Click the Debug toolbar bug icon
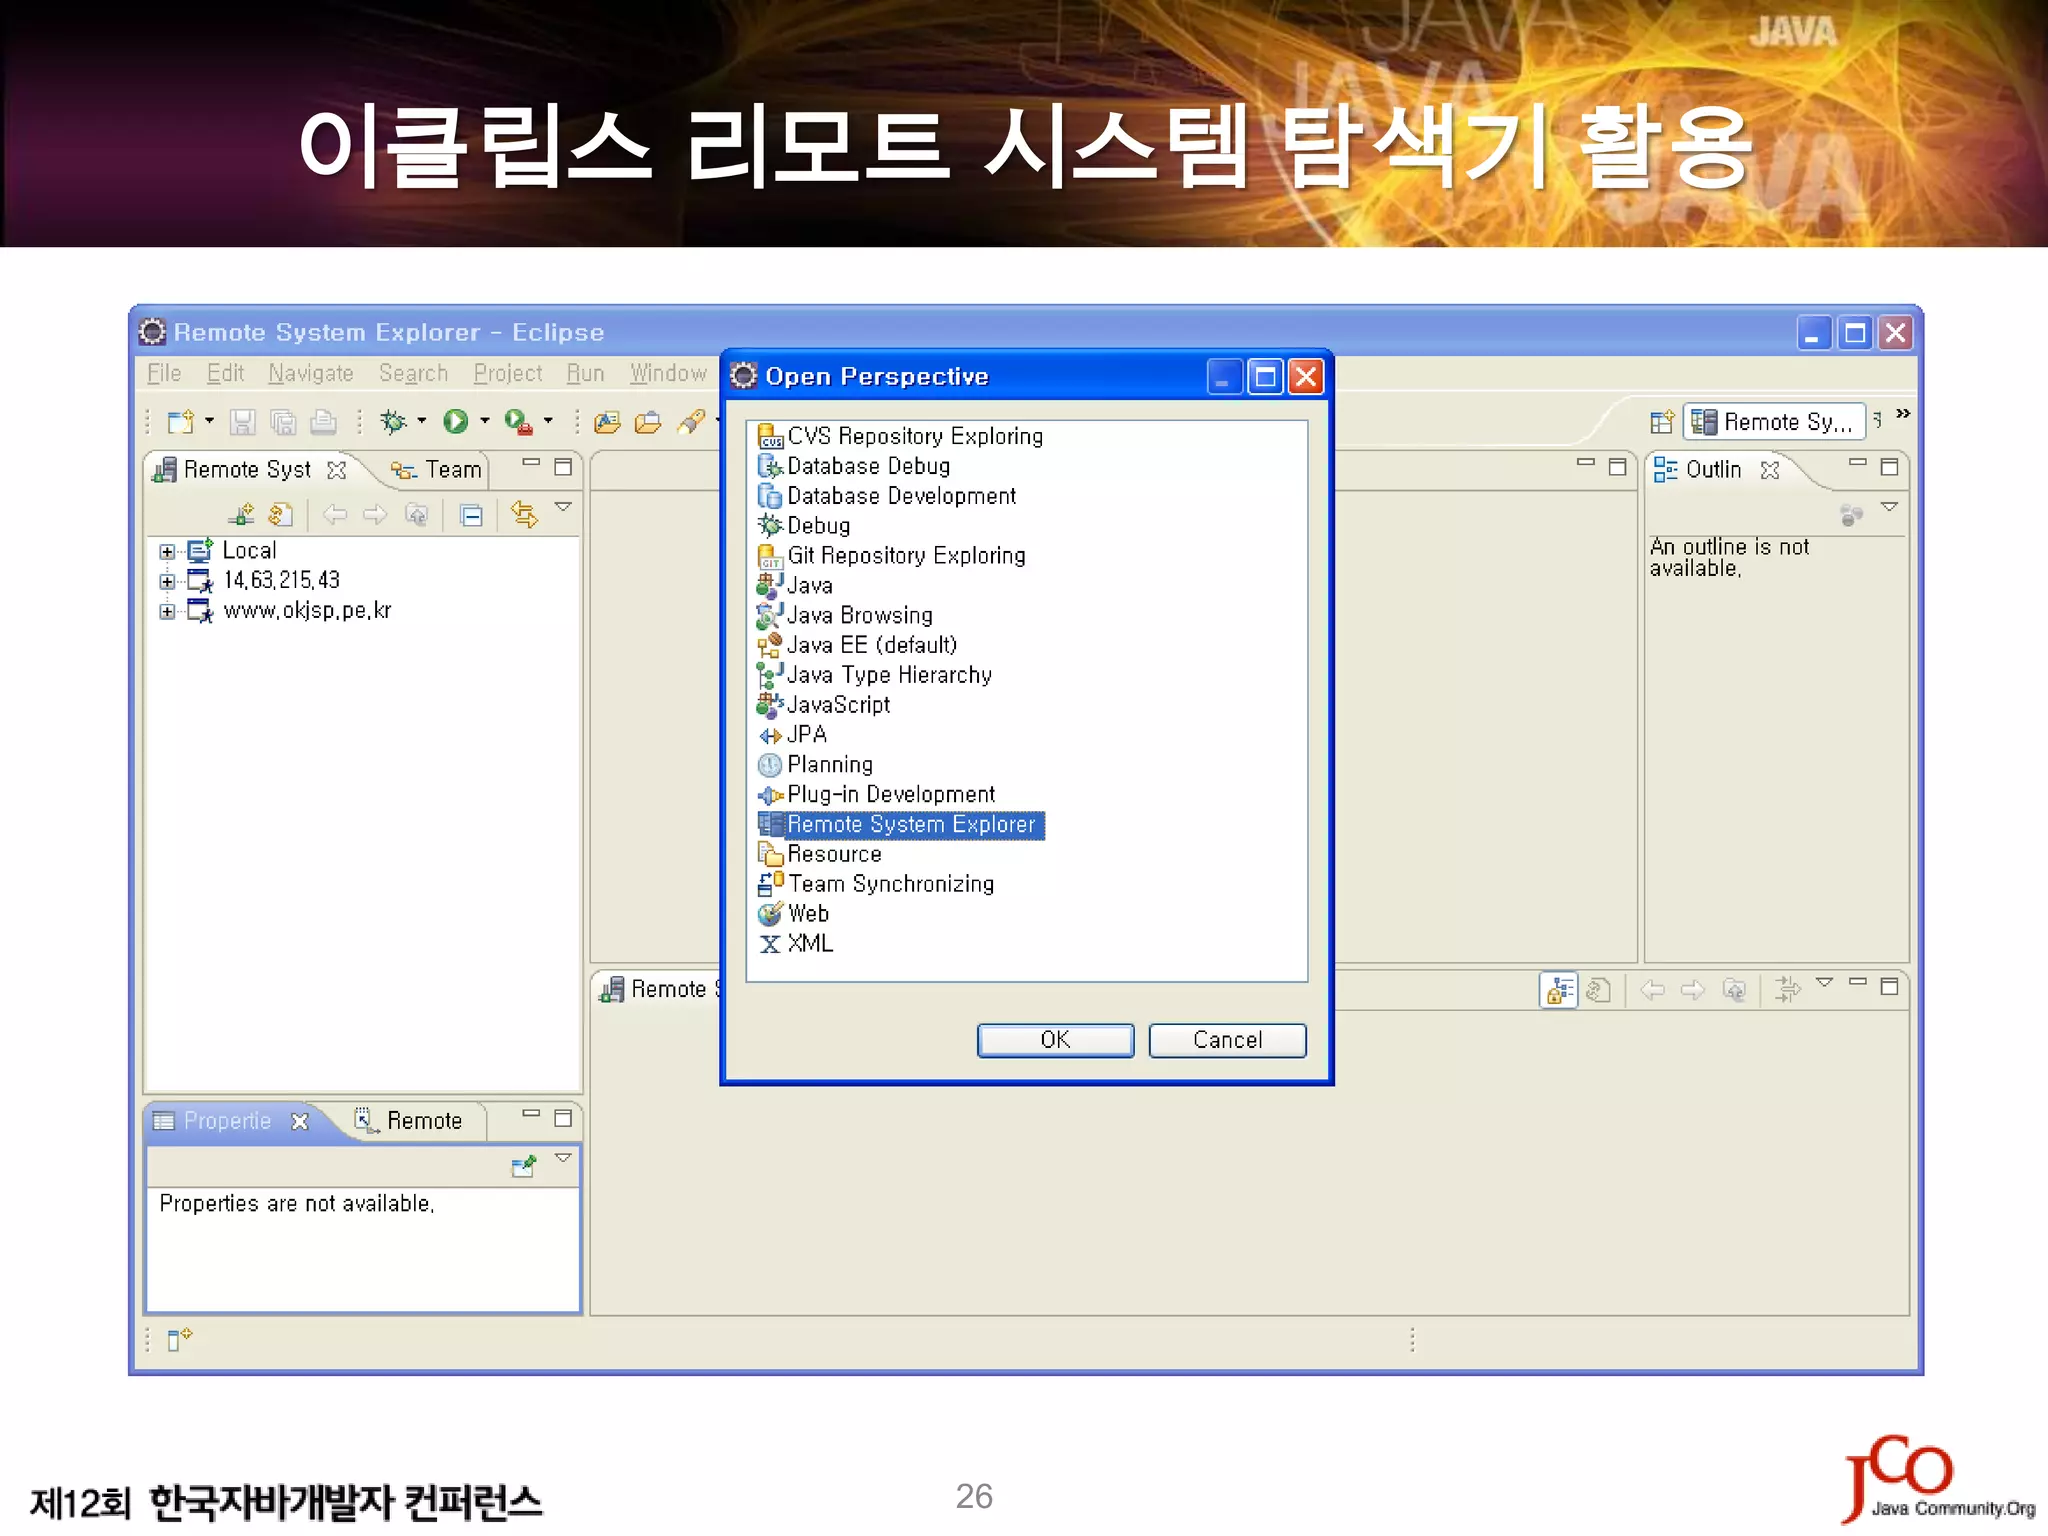The height and width of the screenshot is (1536, 2048). tap(393, 422)
